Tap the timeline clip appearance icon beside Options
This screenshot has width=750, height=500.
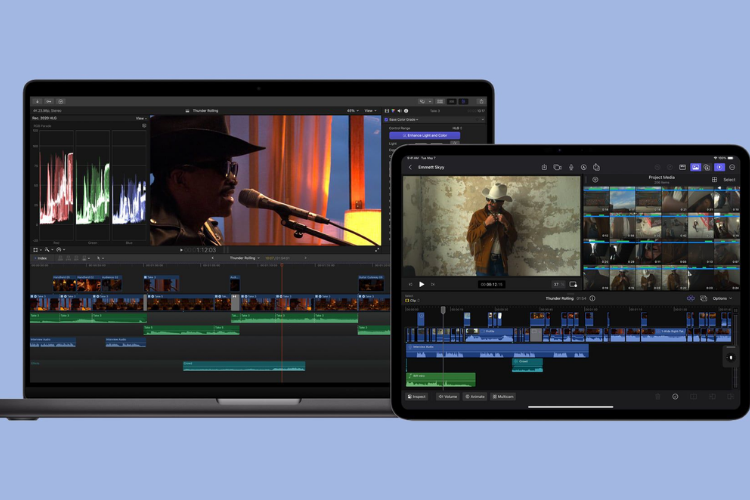(703, 298)
